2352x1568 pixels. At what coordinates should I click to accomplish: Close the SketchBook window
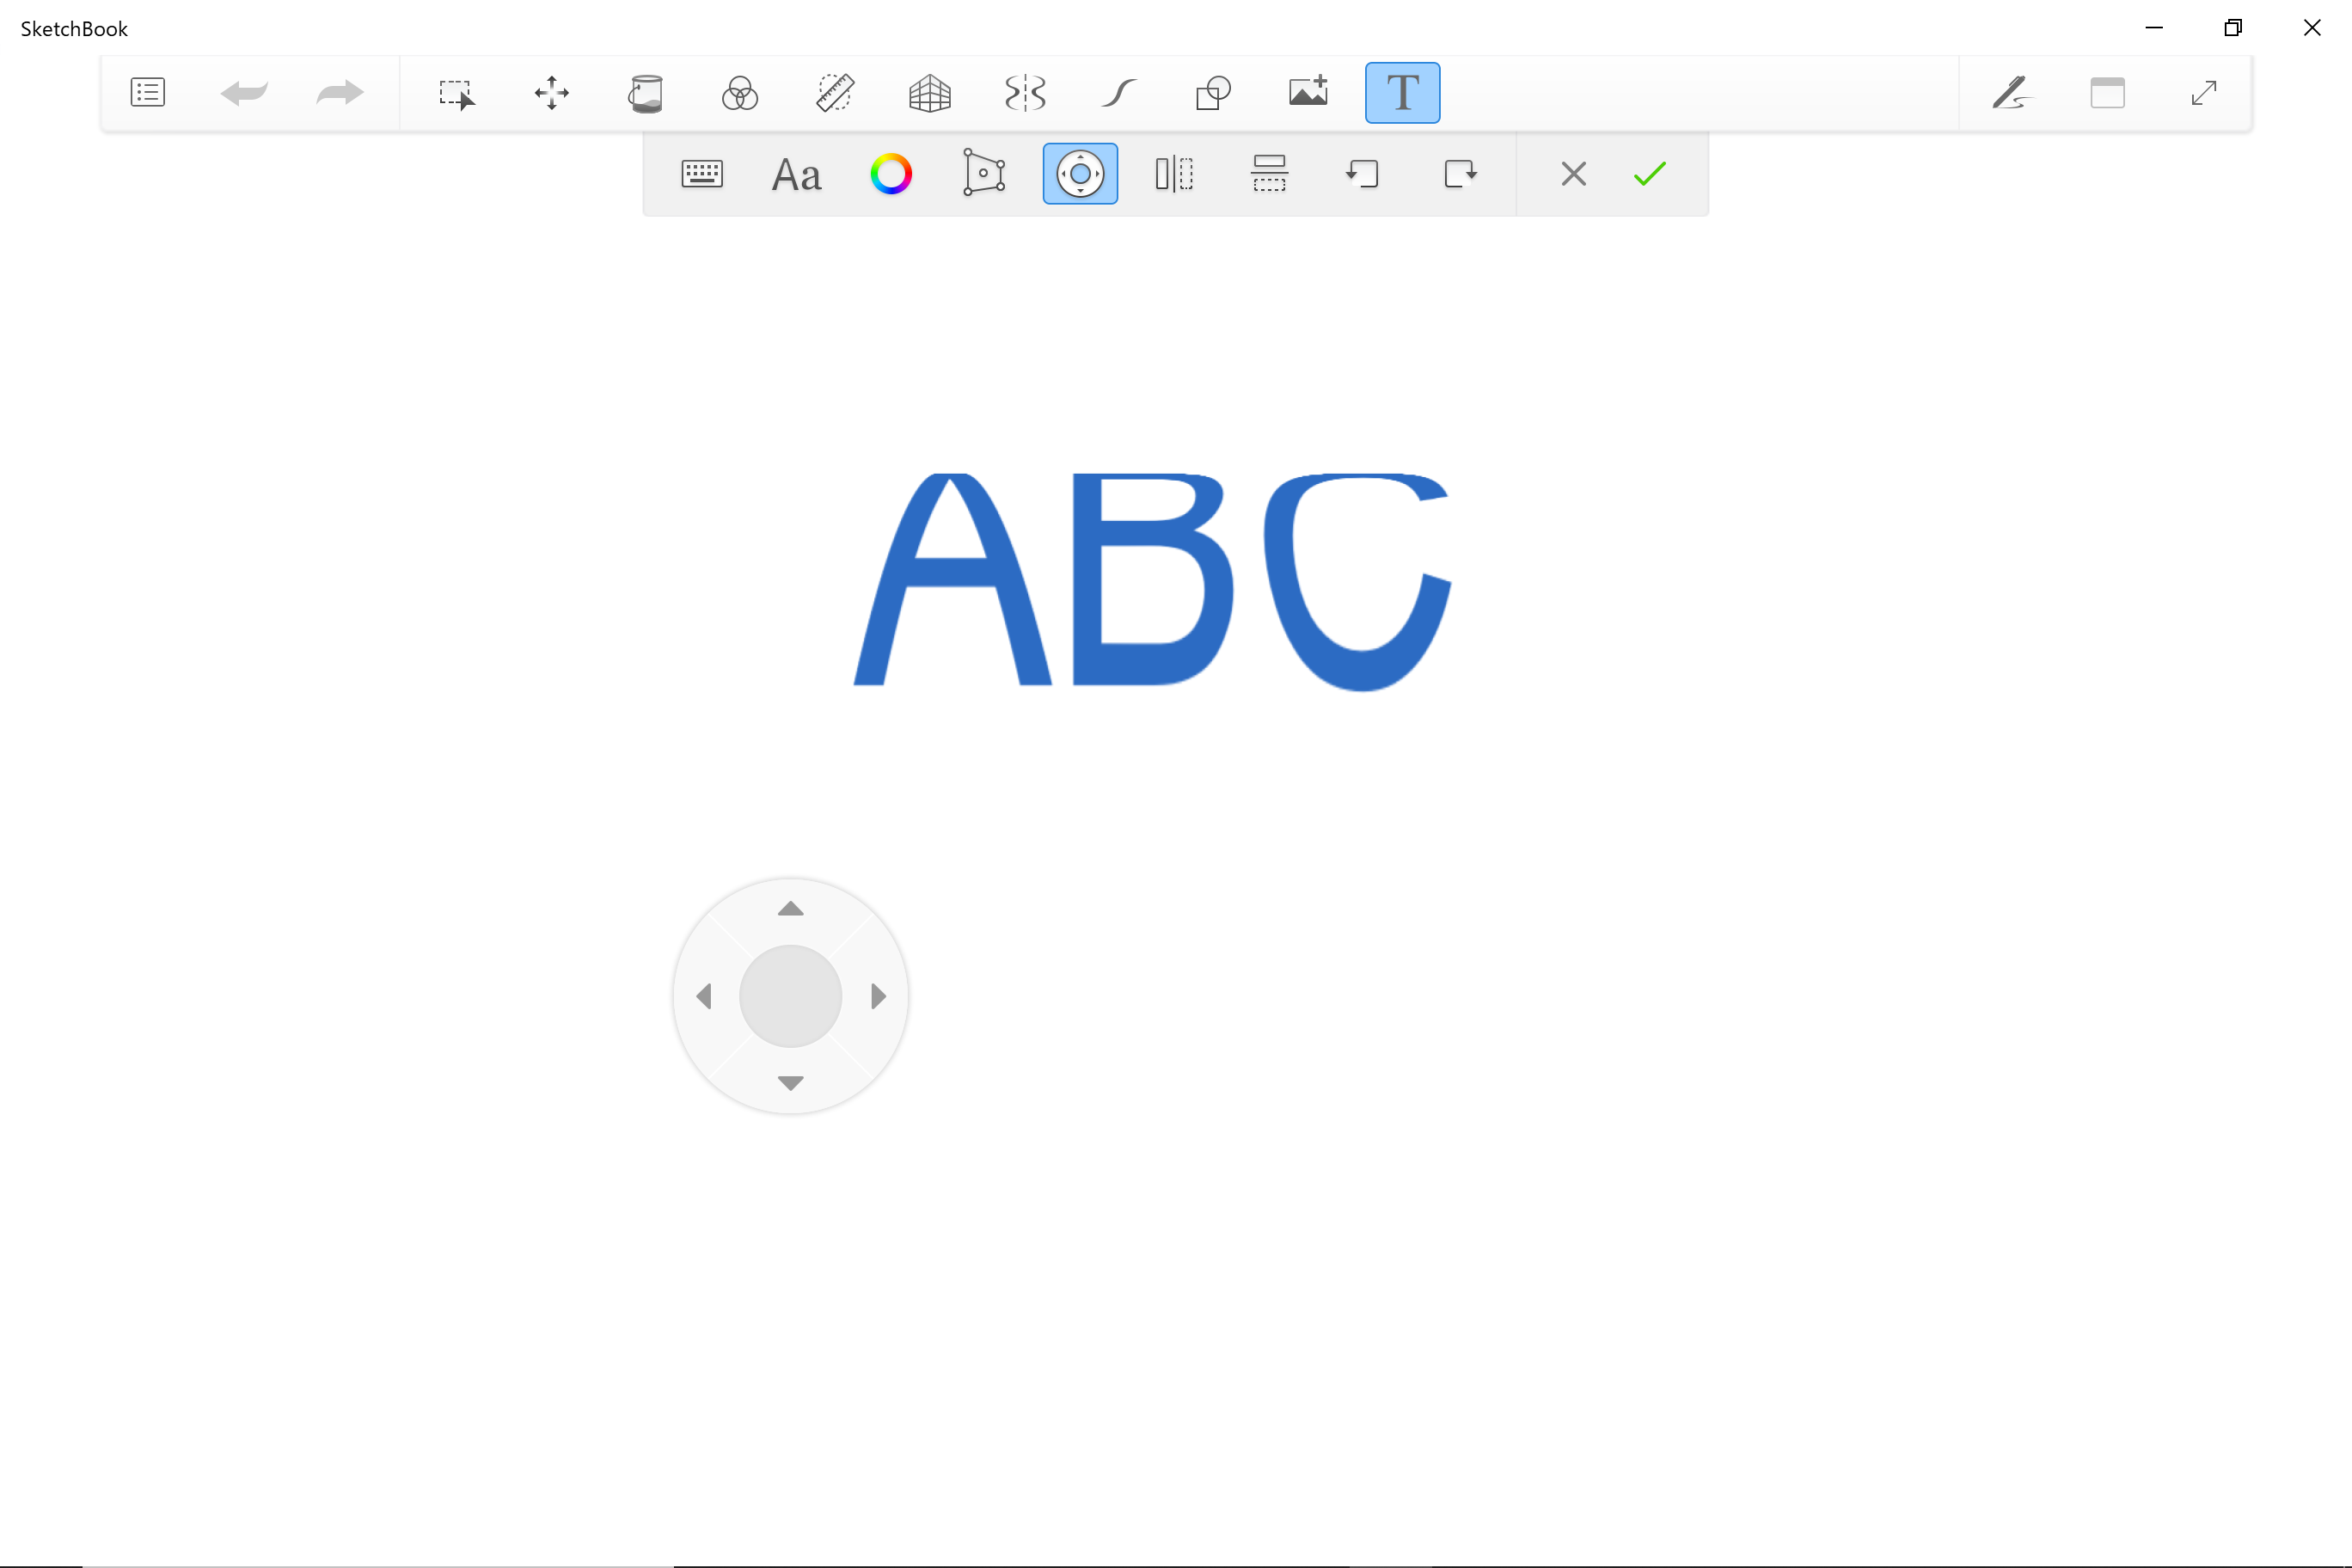[2312, 28]
